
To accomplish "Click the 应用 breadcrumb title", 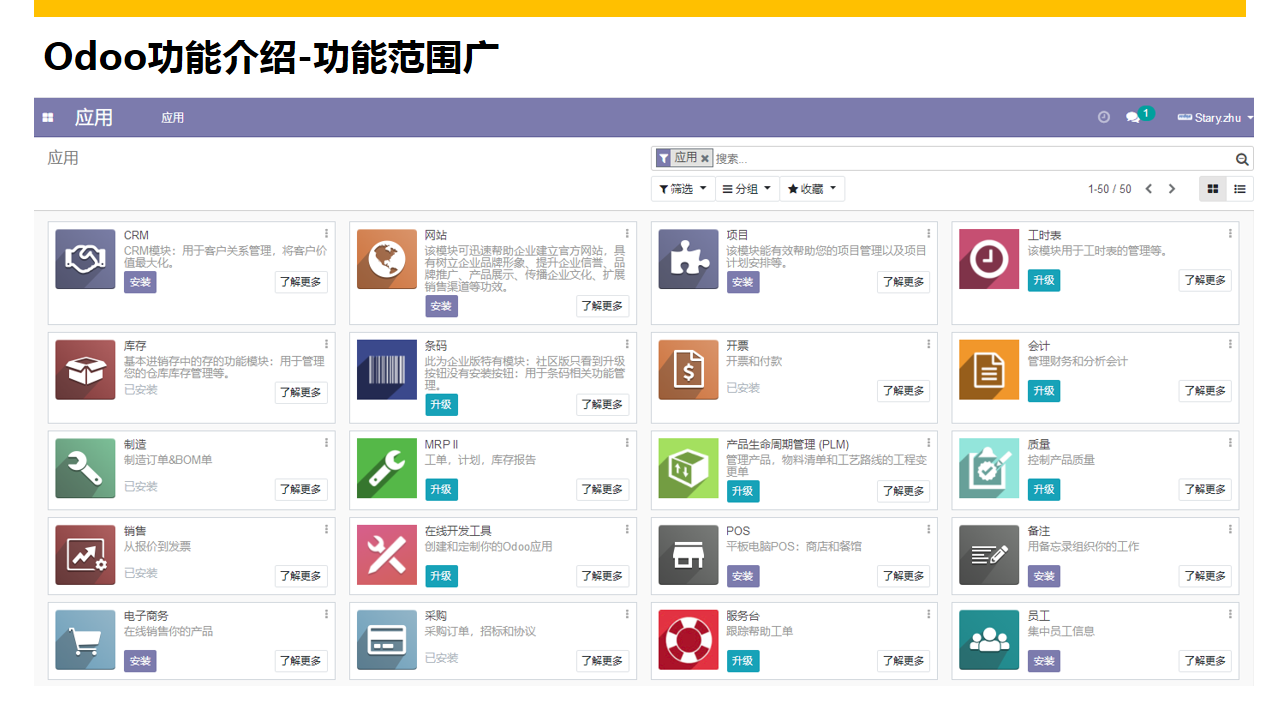I will [x=63, y=158].
